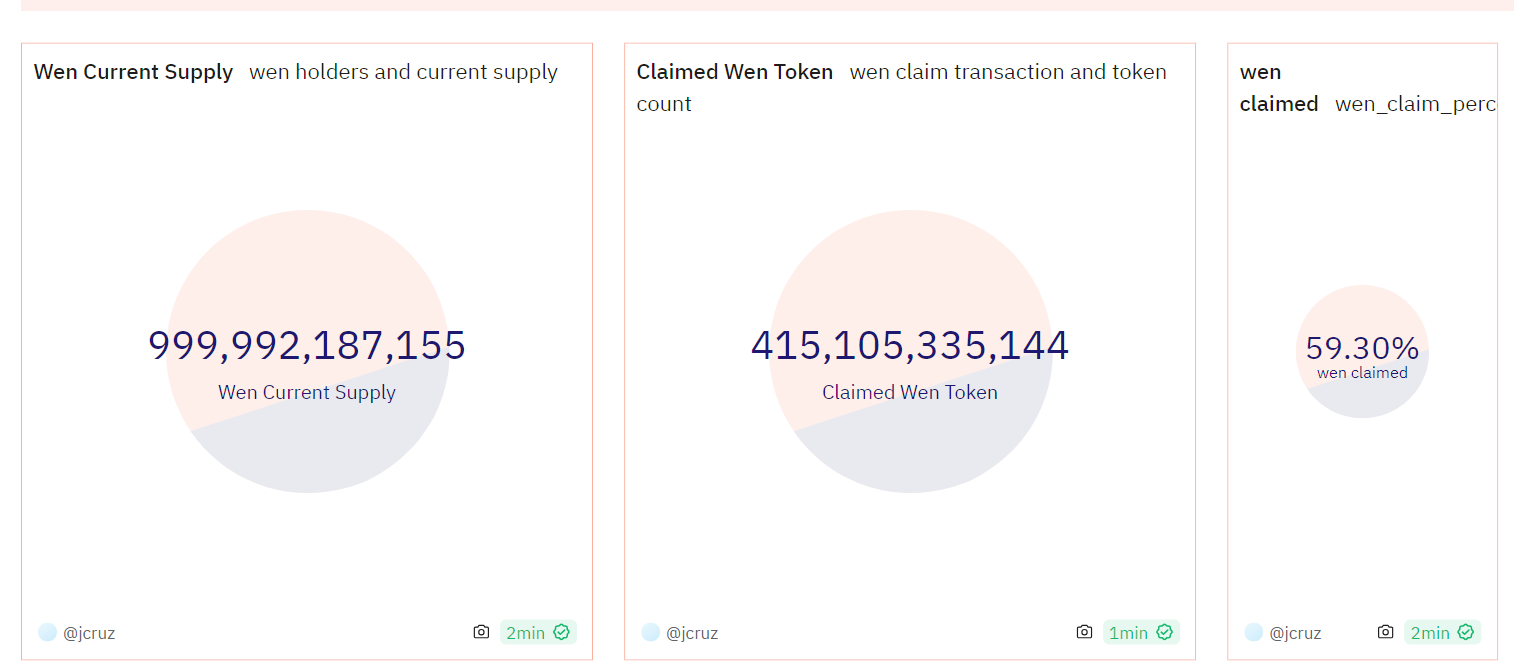Click the jcruz avatar in Claimed Wen Token card
Image resolution: width=1514 pixels, height=665 pixels.
[650, 632]
